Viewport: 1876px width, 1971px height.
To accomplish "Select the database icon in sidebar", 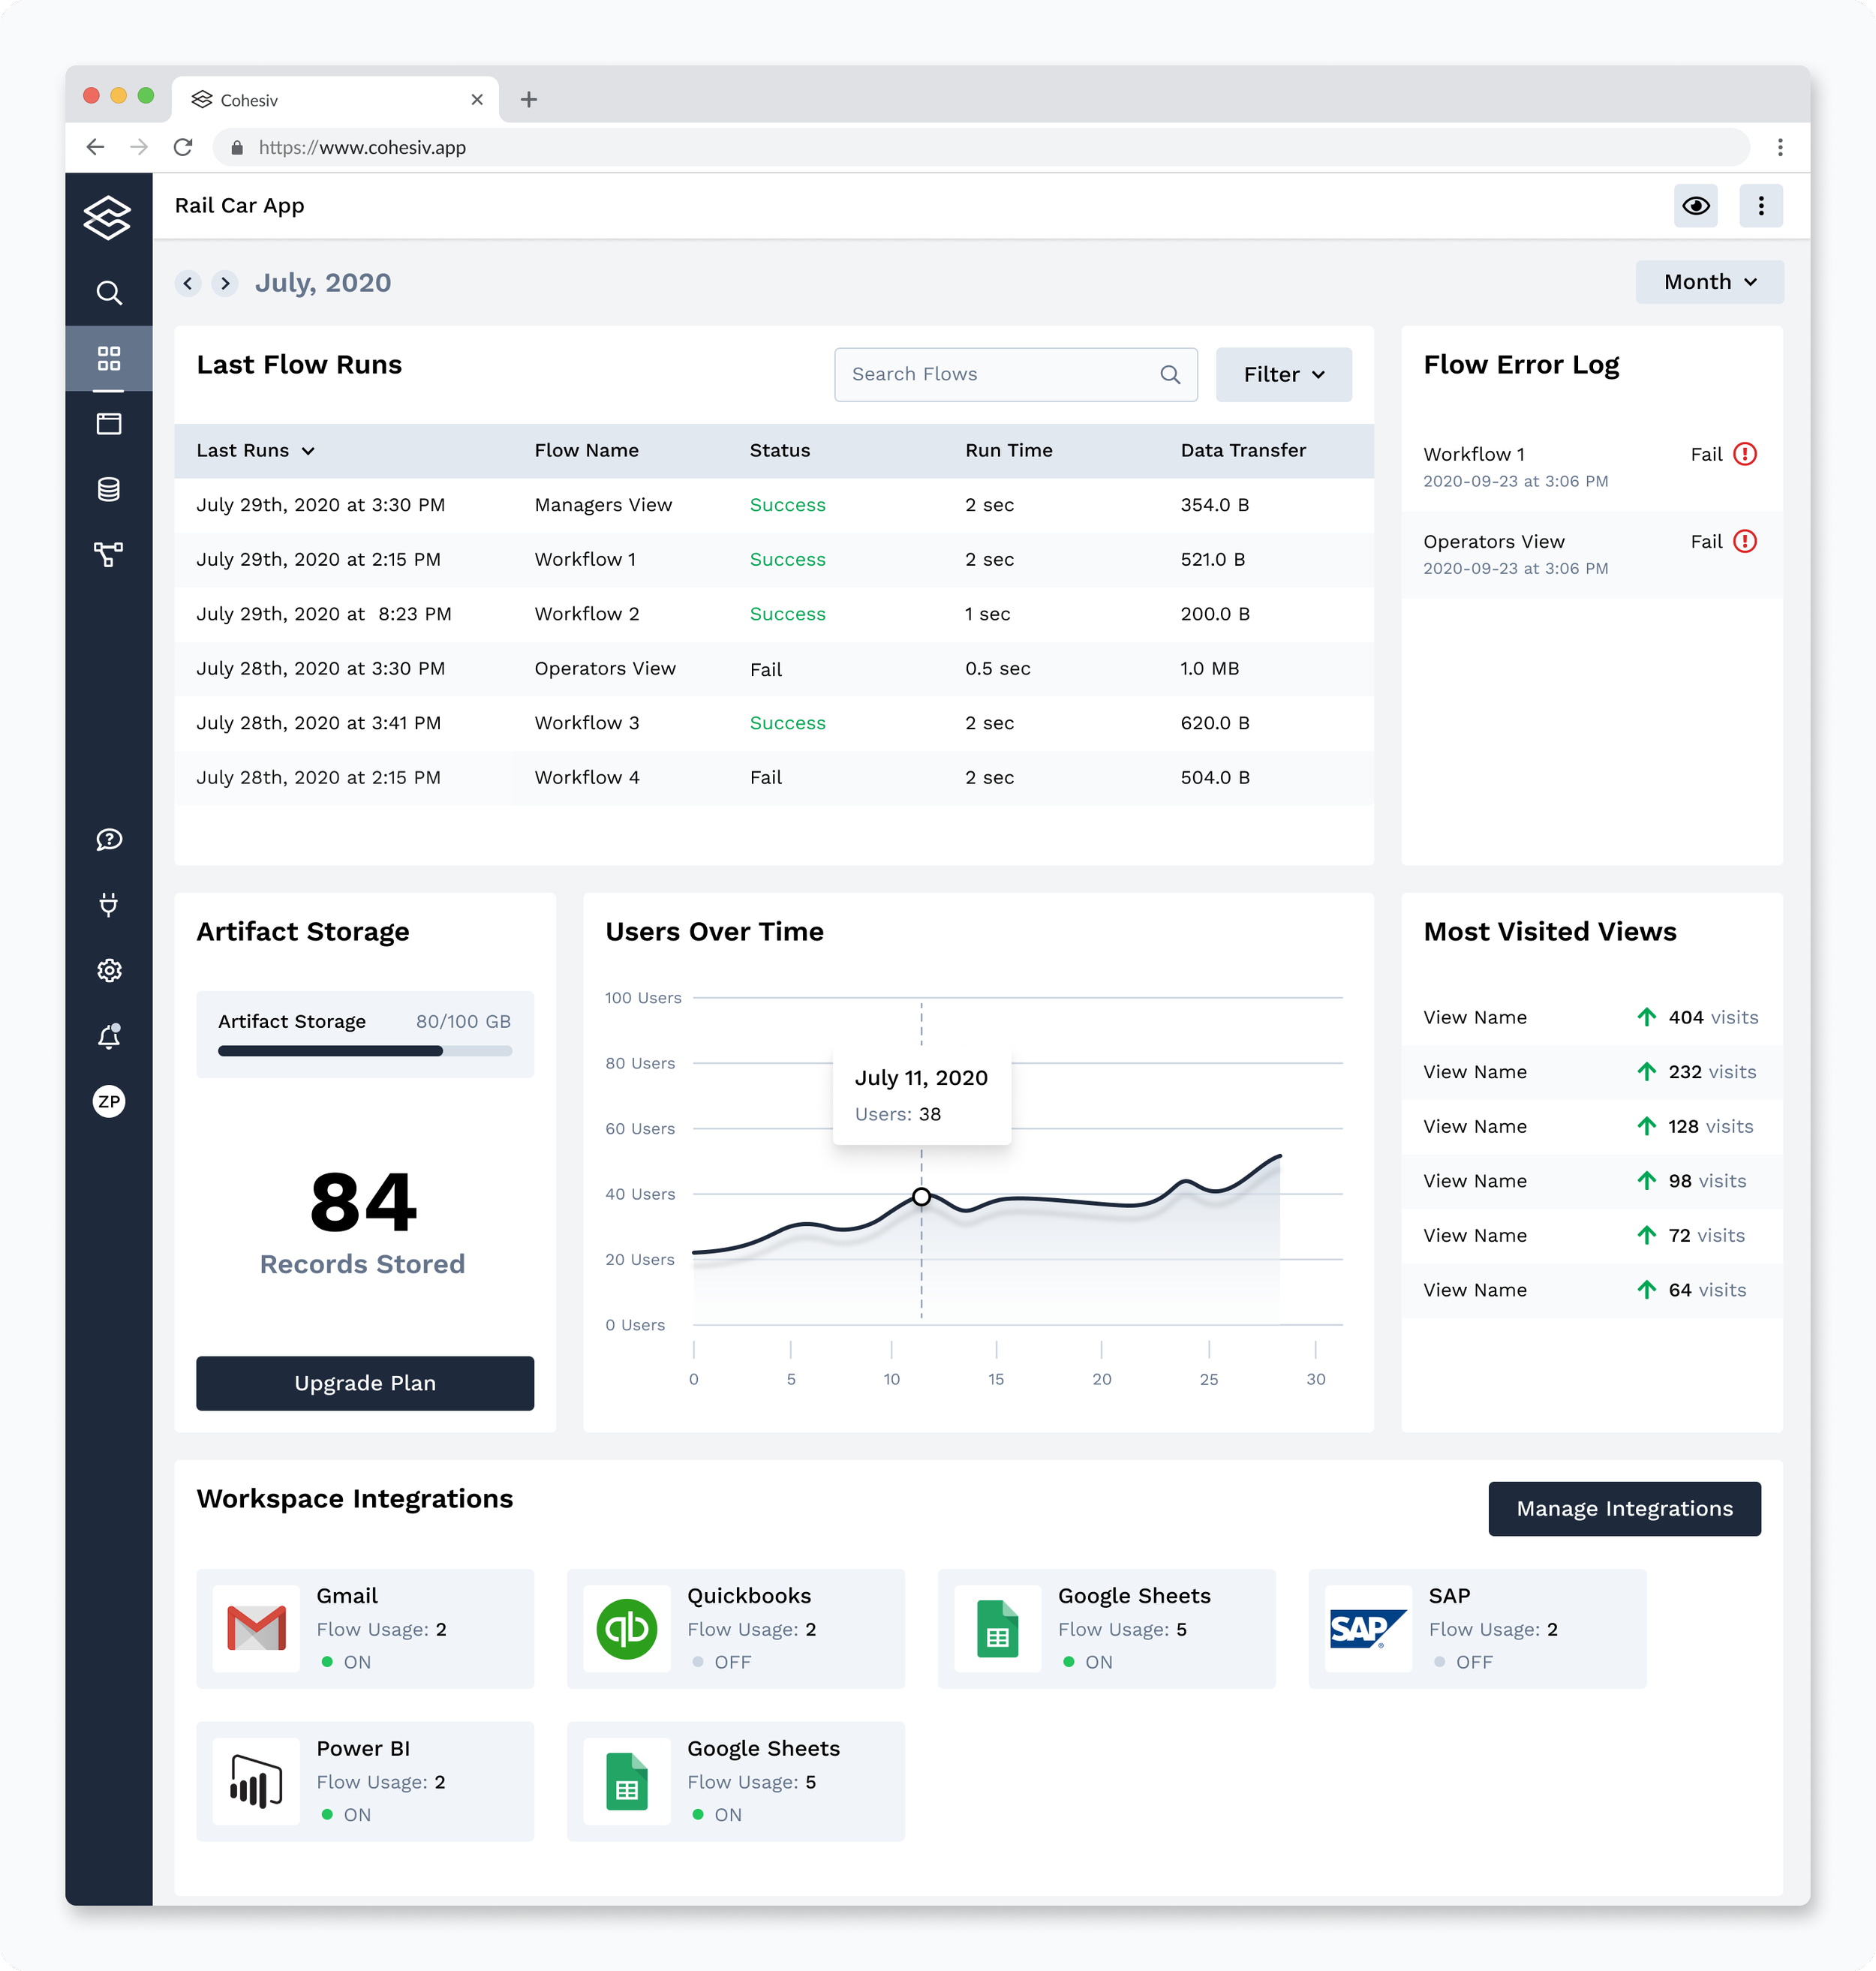I will click(x=109, y=489).
